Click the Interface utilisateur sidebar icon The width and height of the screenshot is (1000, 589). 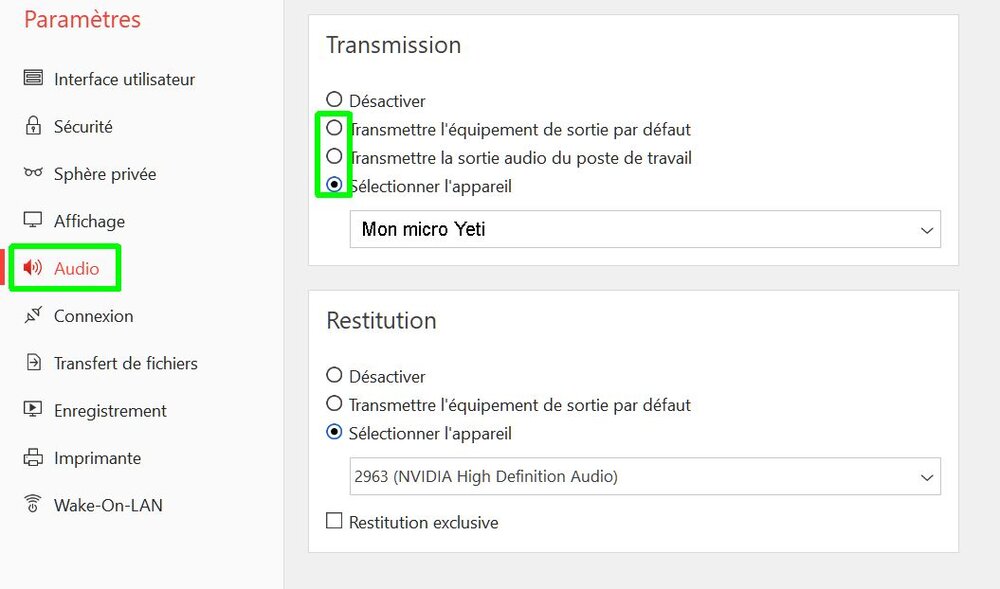pyautogui.click(x=33, y=79)
